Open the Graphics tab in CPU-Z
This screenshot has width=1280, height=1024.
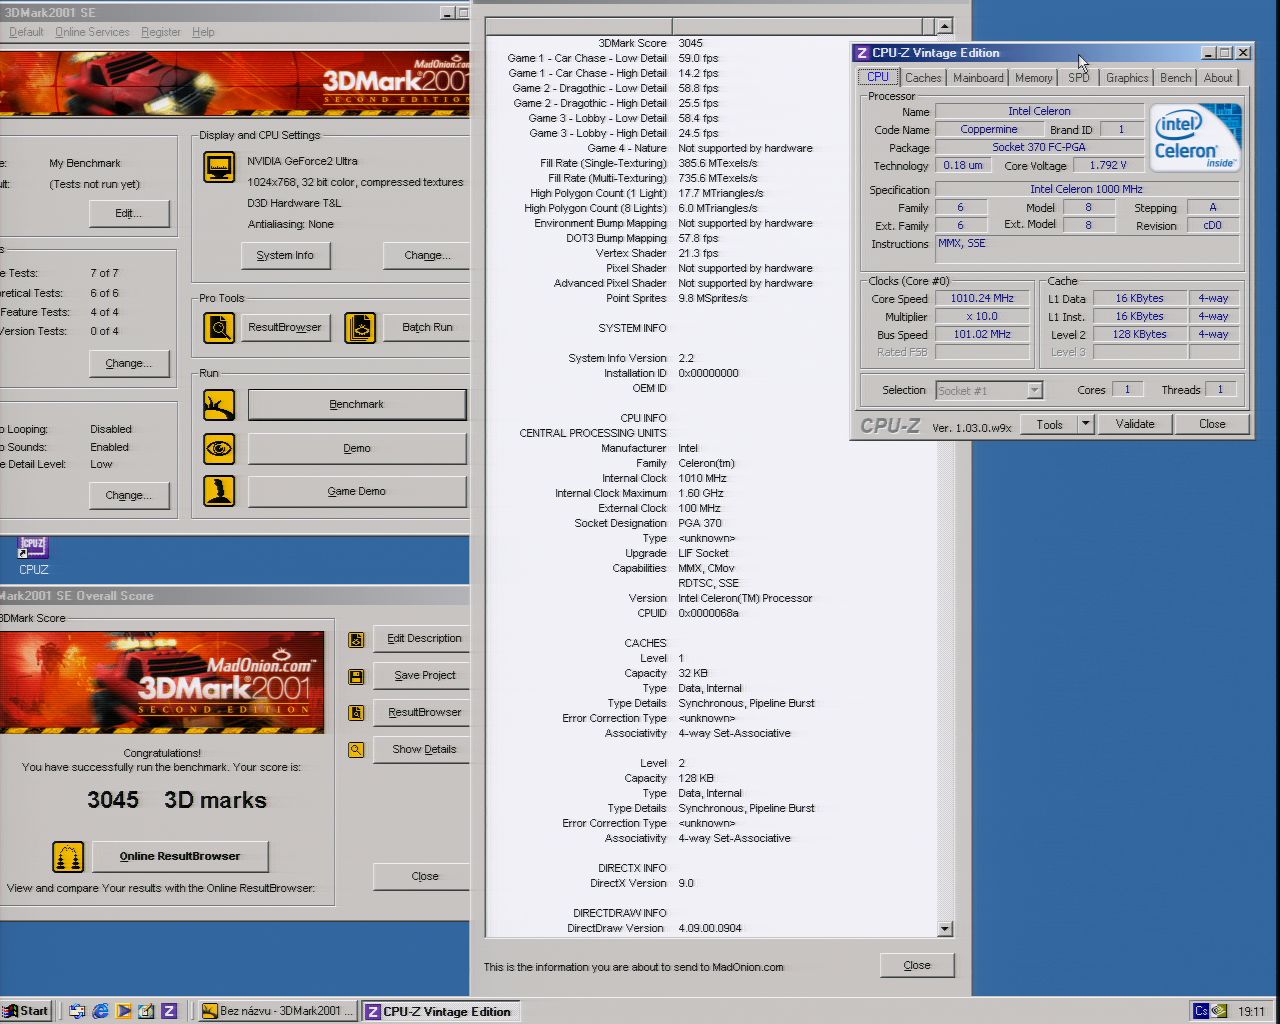coord(1127,78)
